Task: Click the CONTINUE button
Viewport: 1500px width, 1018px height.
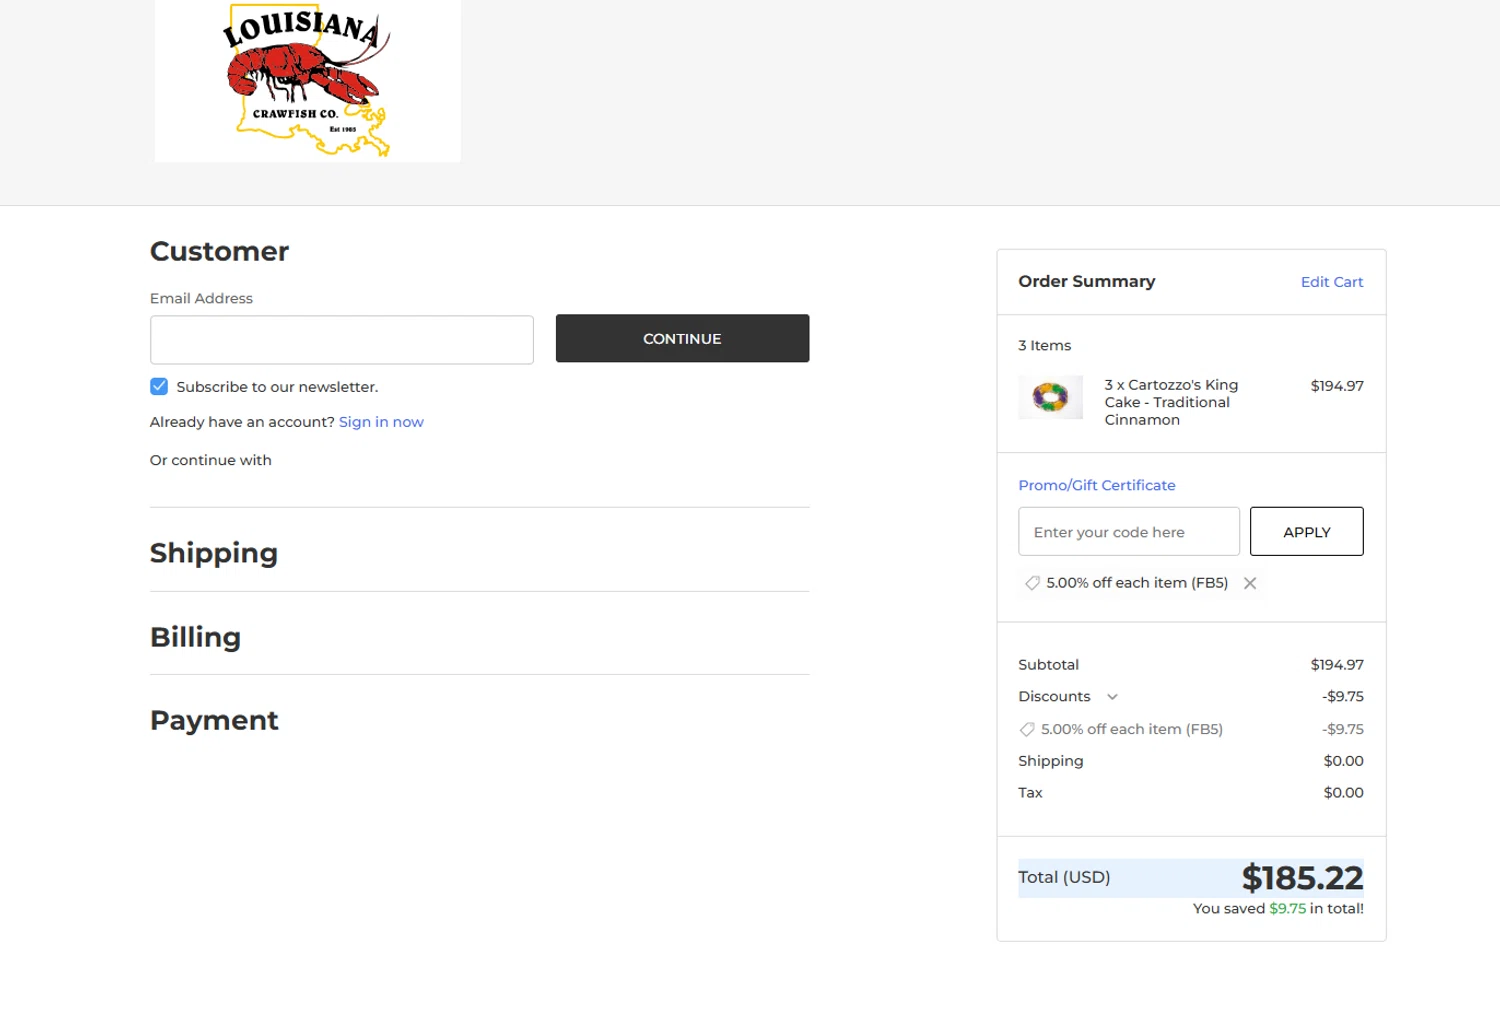Action: point(682,338)
